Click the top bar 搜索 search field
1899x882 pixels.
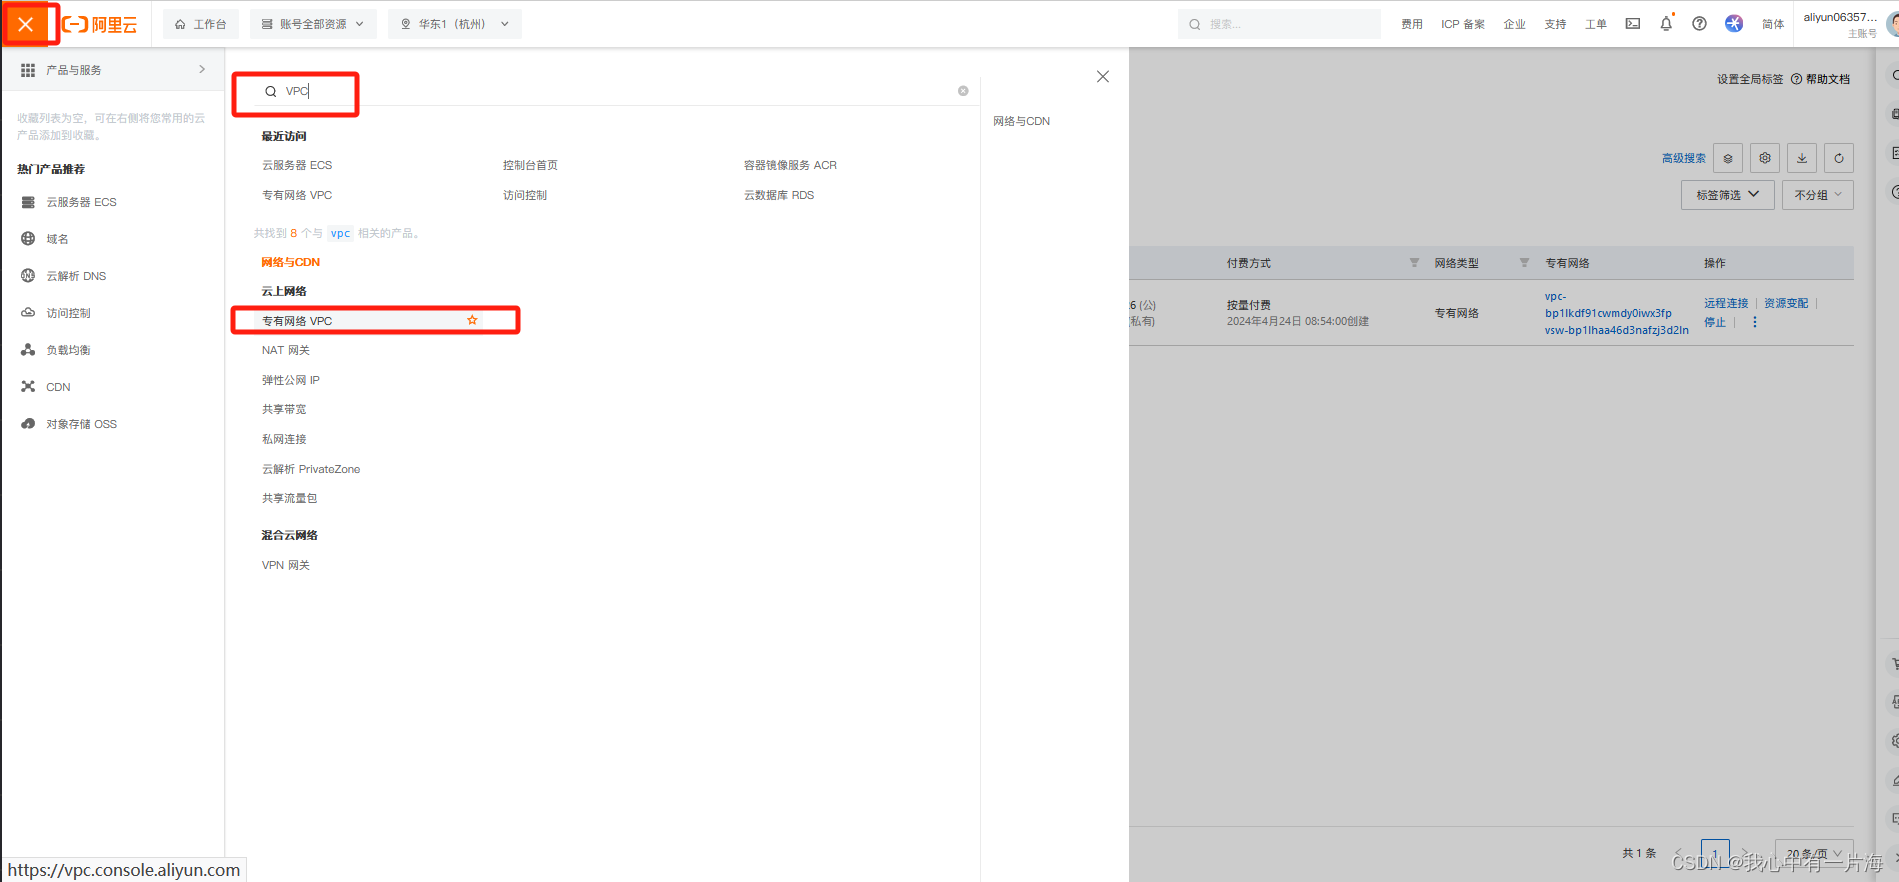[x=1279, y=24]
